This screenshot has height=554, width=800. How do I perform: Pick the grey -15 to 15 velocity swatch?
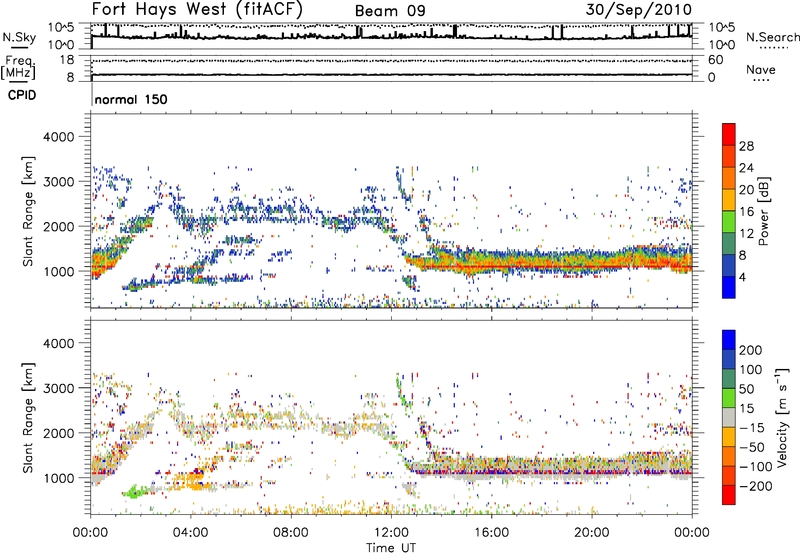(729, 417)
